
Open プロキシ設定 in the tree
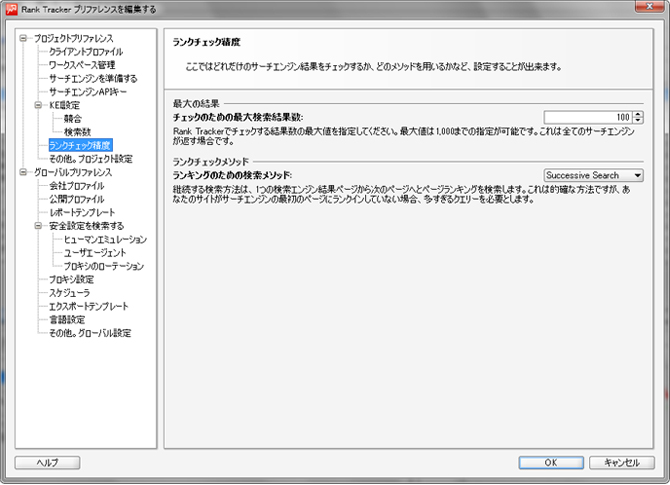71,279
